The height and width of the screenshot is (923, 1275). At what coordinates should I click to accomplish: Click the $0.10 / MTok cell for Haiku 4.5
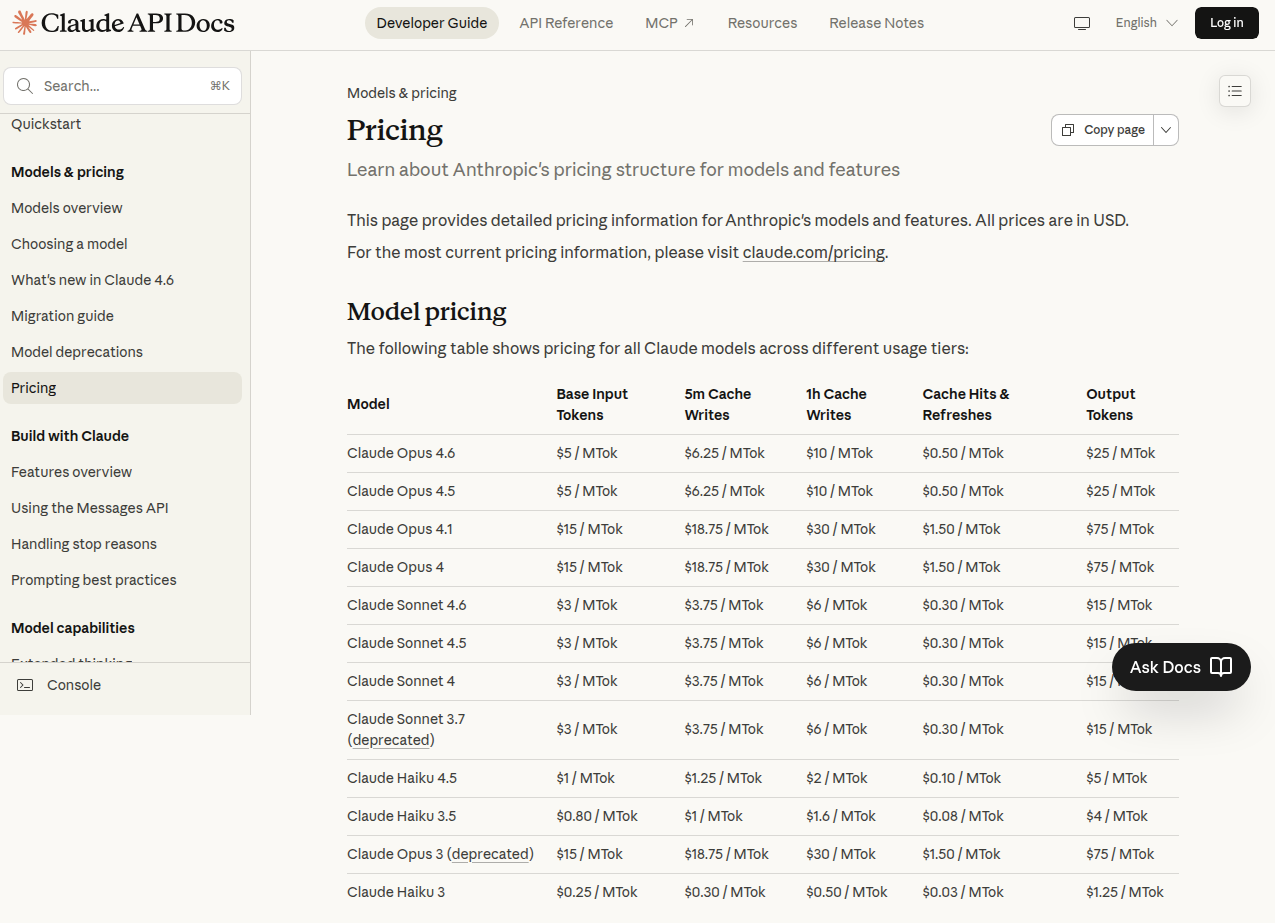(962, 778)
